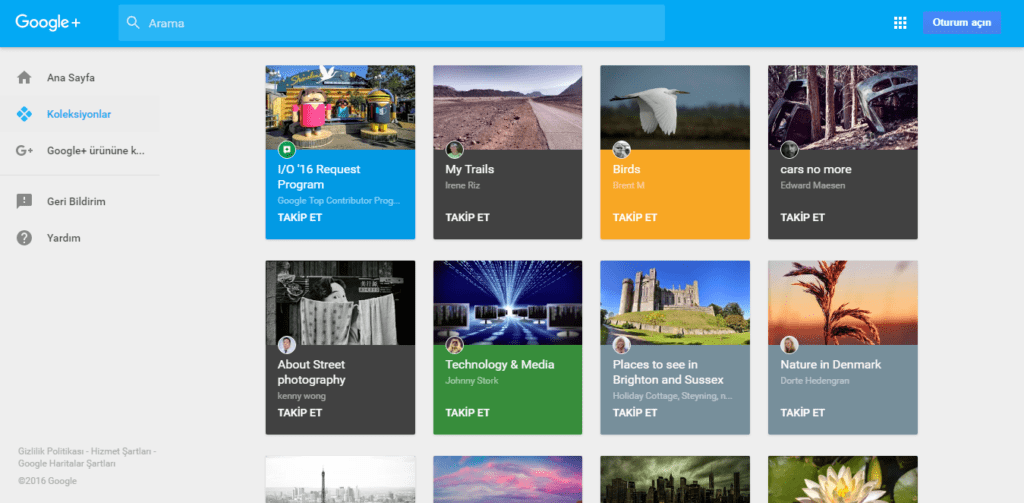The width and height of the screenshot is (1024, 503).
Task: Click TAKİP ET on cars no more card
Action: pos(803,218)
